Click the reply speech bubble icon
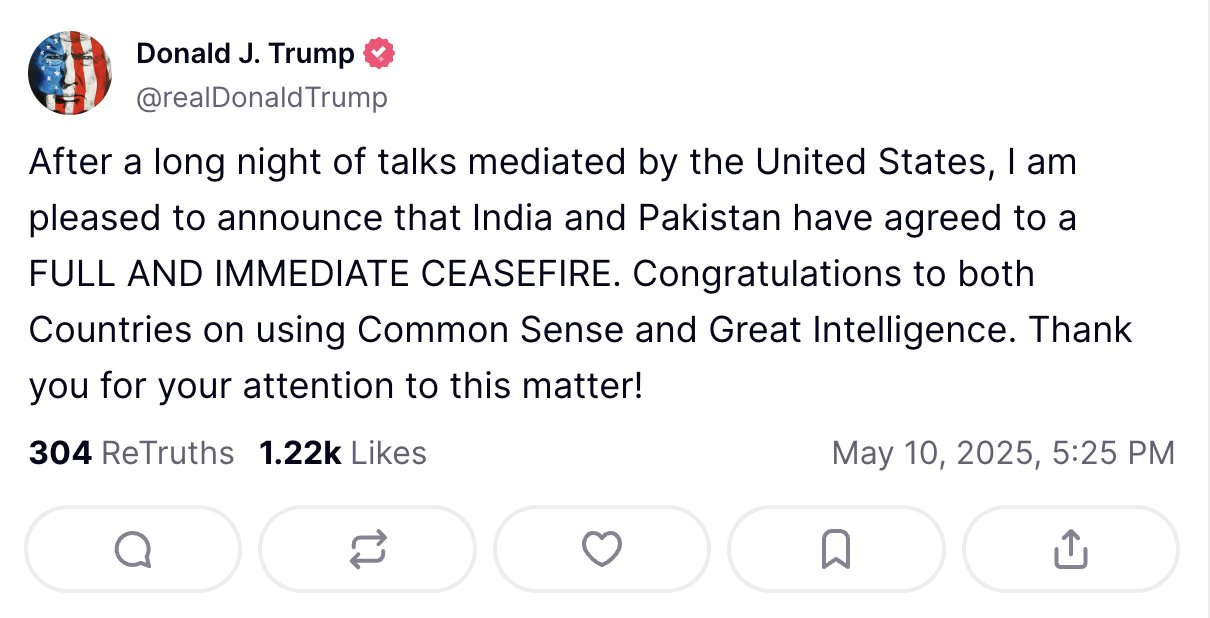Image resolution: width=1210 pixels, height=618 pixels. (x=132, y=548)
